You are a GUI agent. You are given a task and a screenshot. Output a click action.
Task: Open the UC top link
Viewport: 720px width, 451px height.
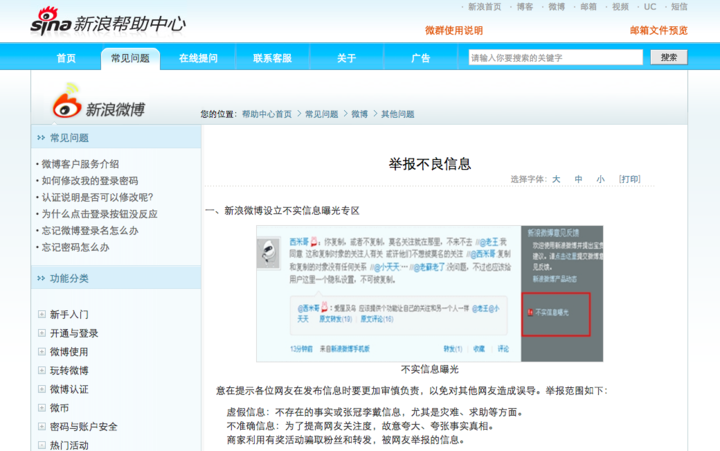(650, 7)
